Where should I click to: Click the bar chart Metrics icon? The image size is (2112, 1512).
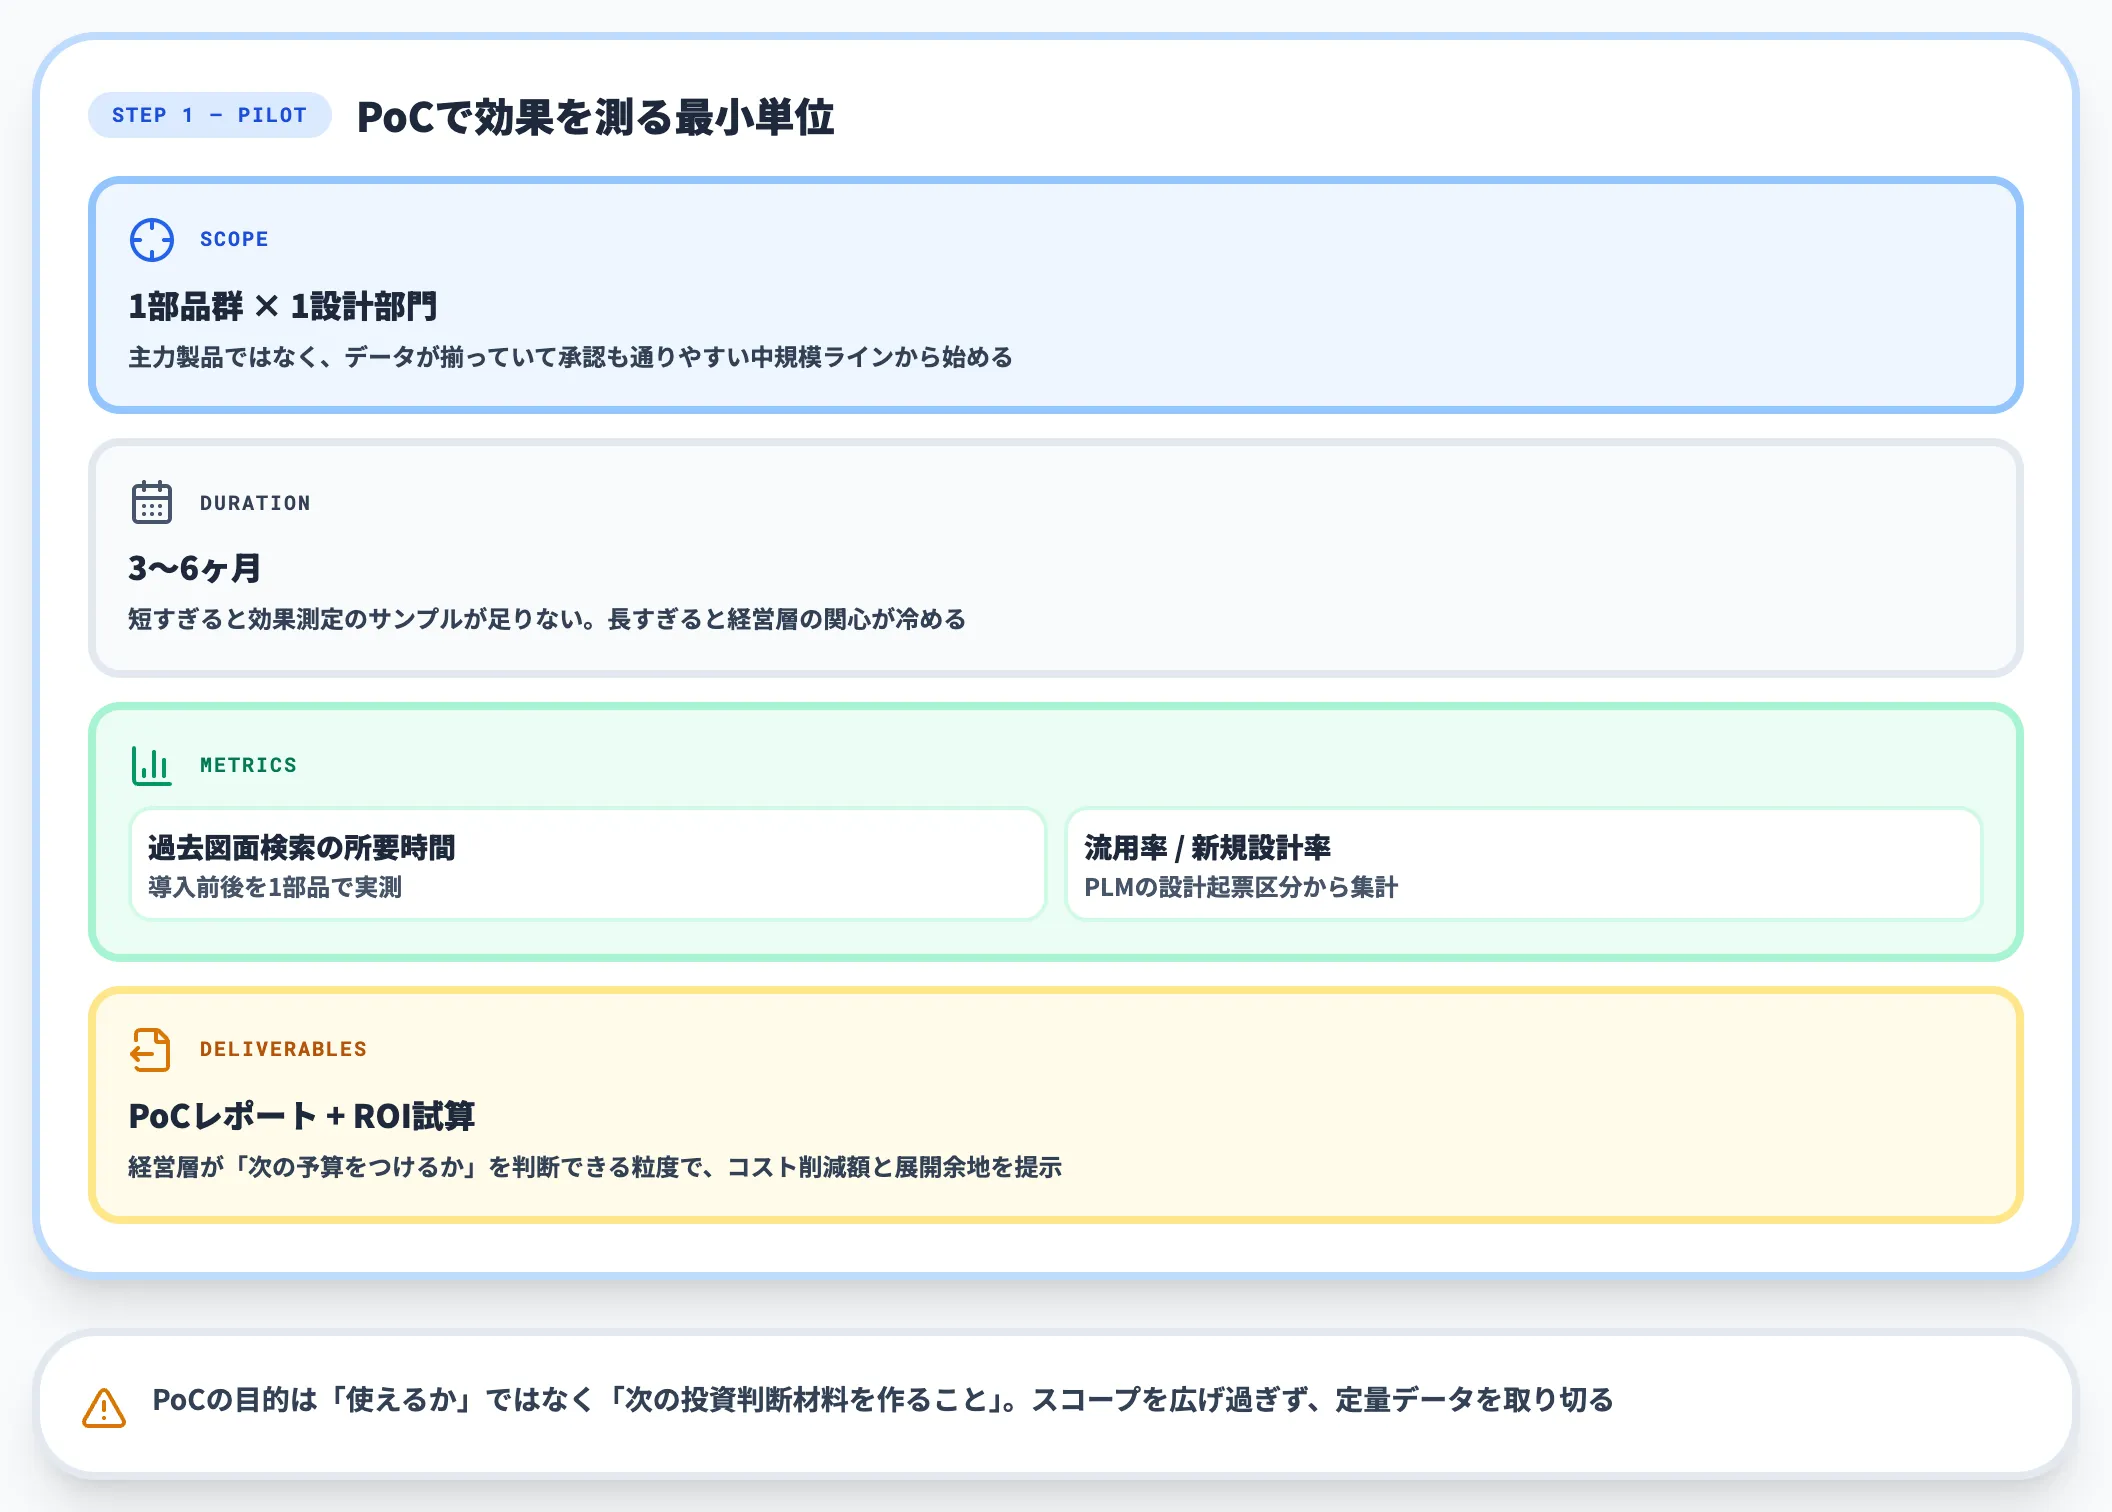[152, 765]
